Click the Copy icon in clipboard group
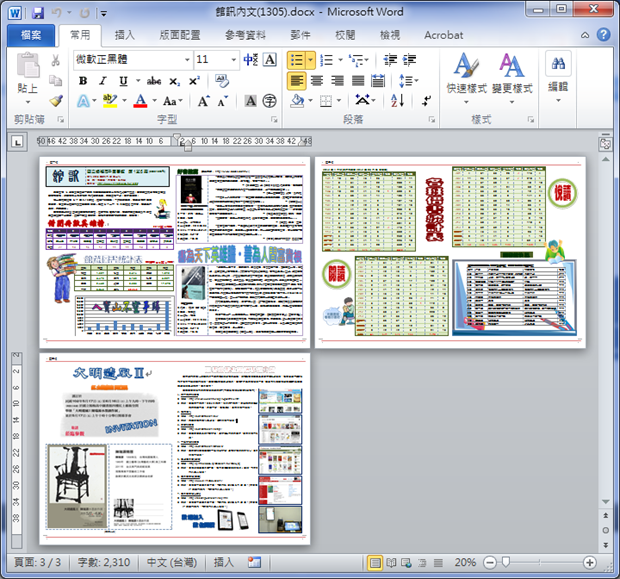This screenshot has height=579, width=620. coord(55,81)
